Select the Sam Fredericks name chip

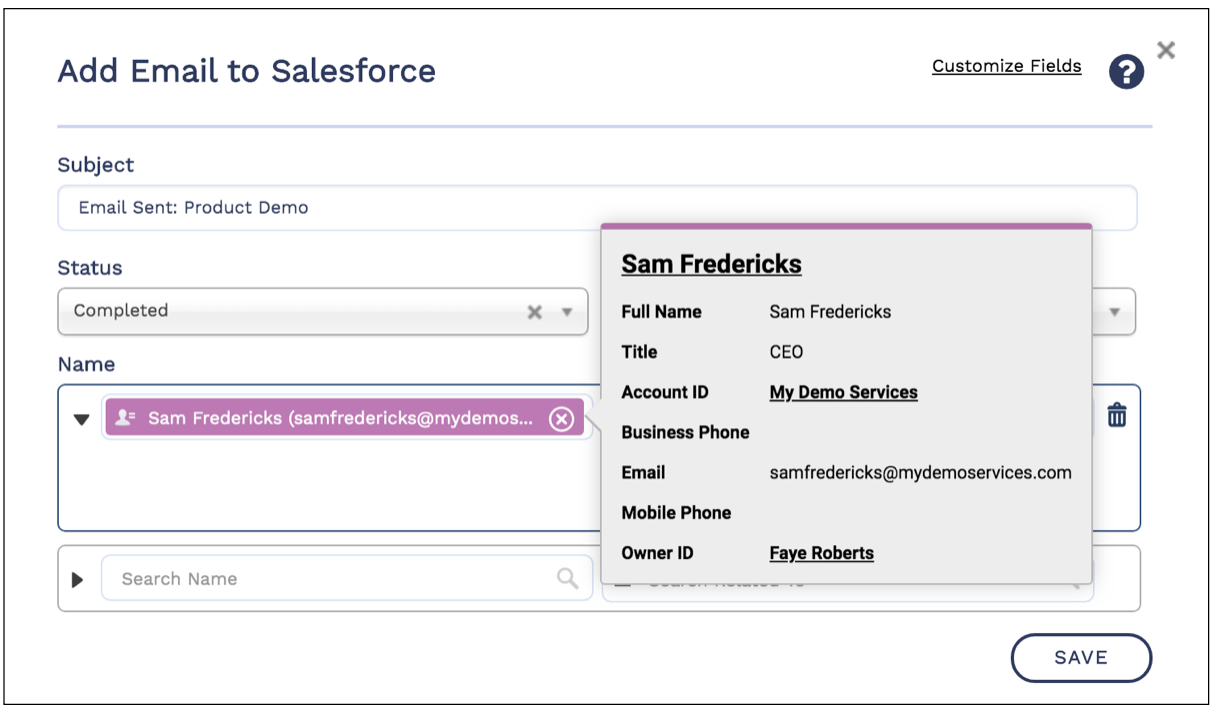click(340, 418)
